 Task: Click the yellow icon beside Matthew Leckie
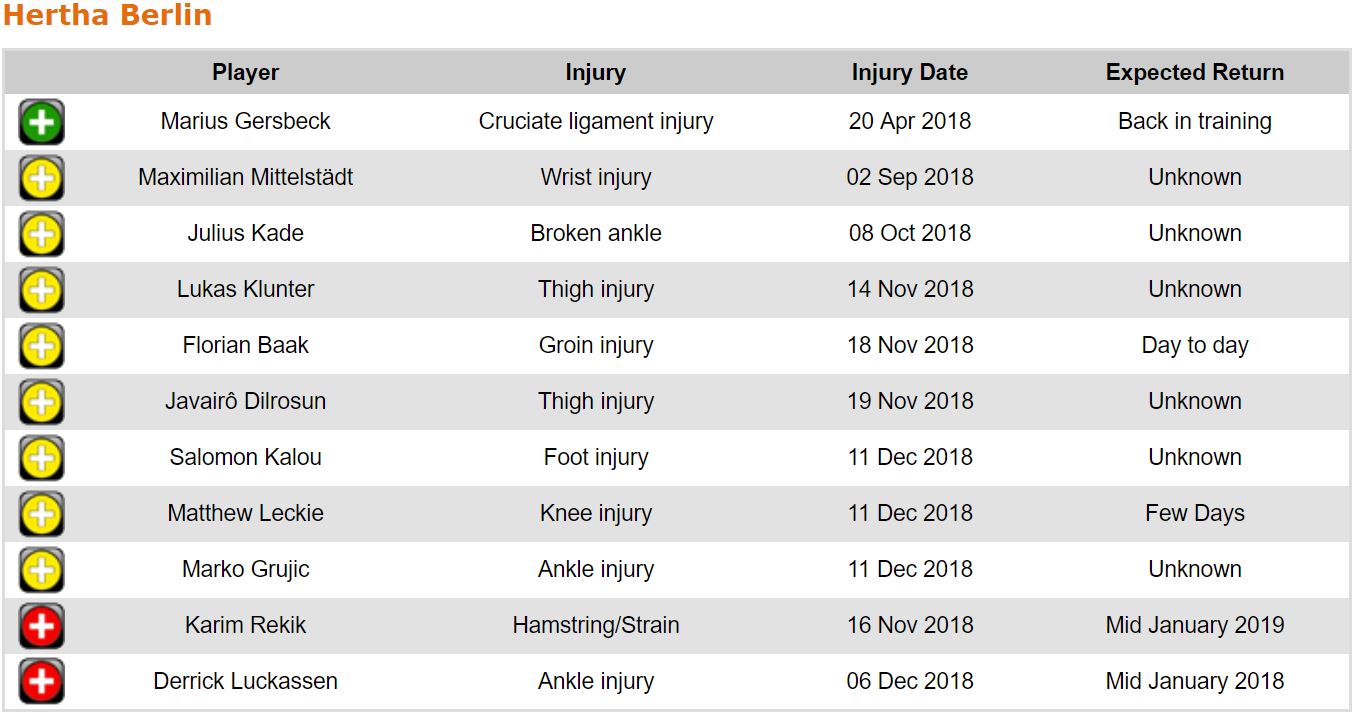pyautogui.click(x=41, y=515)
